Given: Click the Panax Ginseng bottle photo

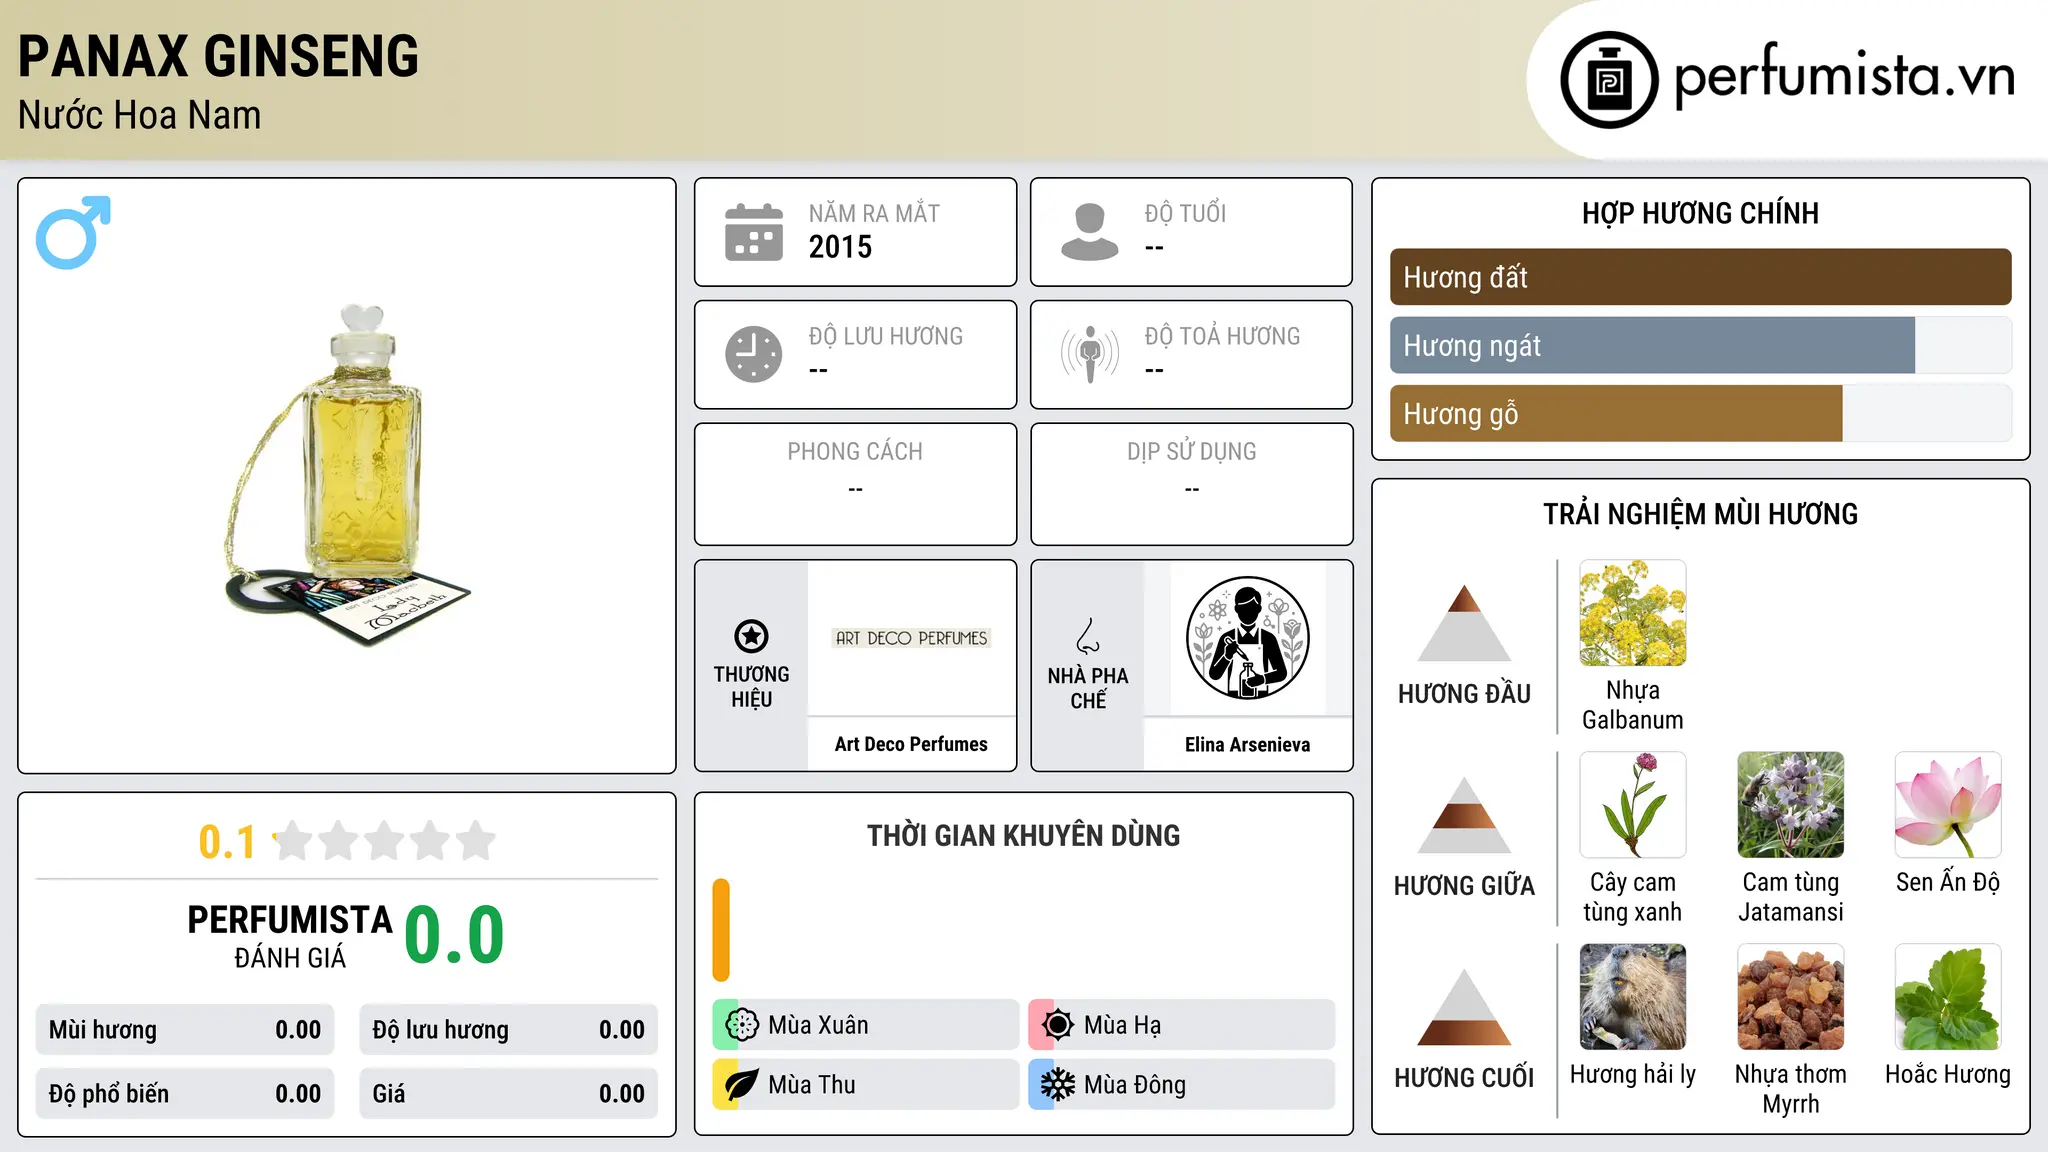Looking at the screenshot, I should click(x=346, y=475).
